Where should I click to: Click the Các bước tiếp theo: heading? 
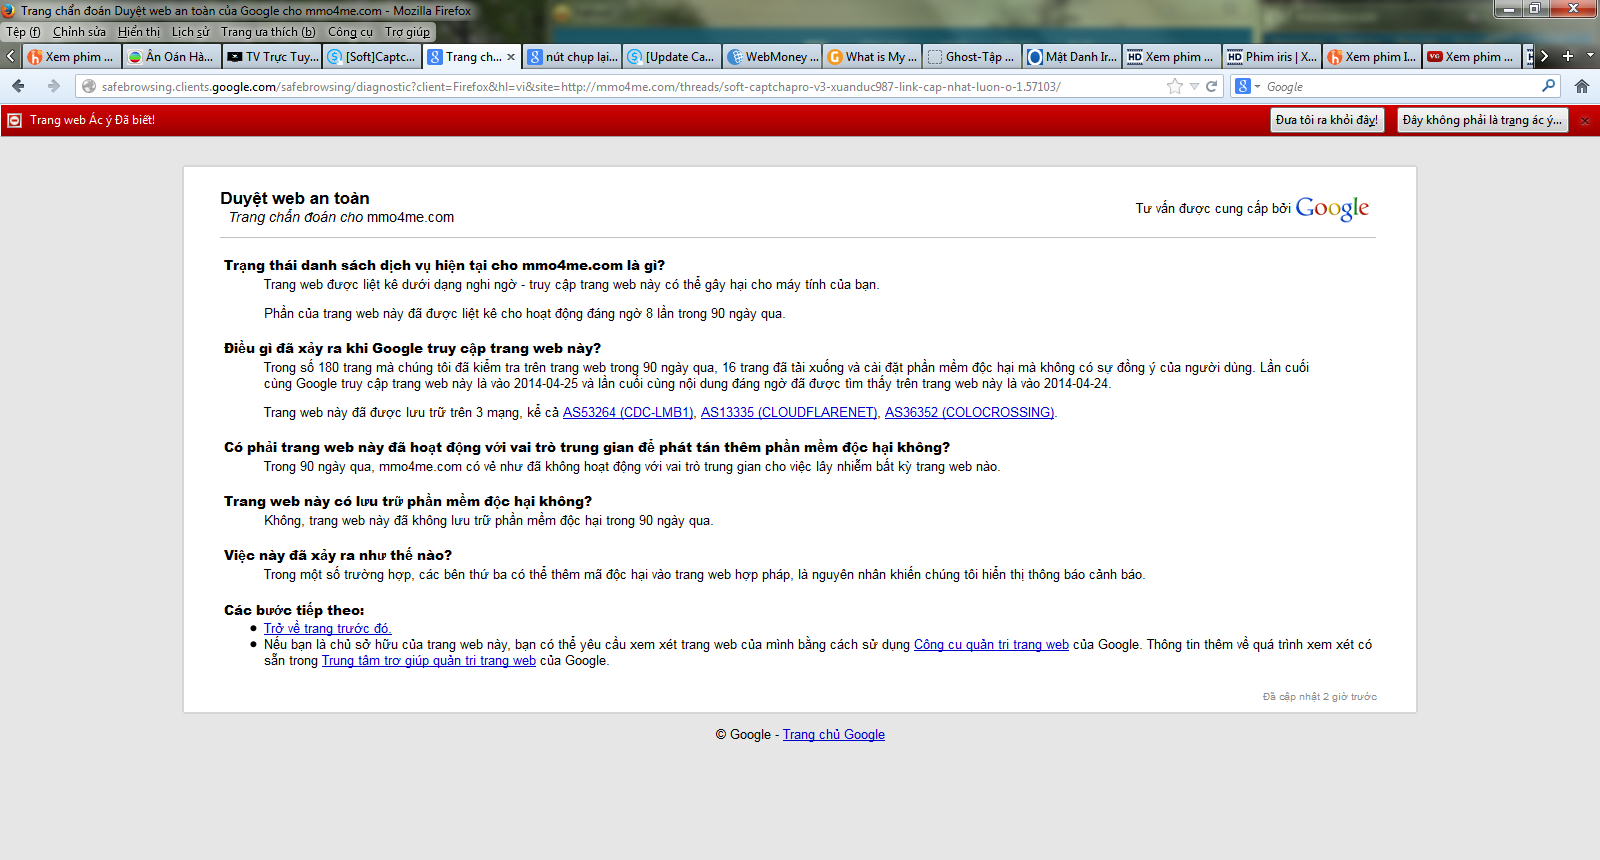294,610
